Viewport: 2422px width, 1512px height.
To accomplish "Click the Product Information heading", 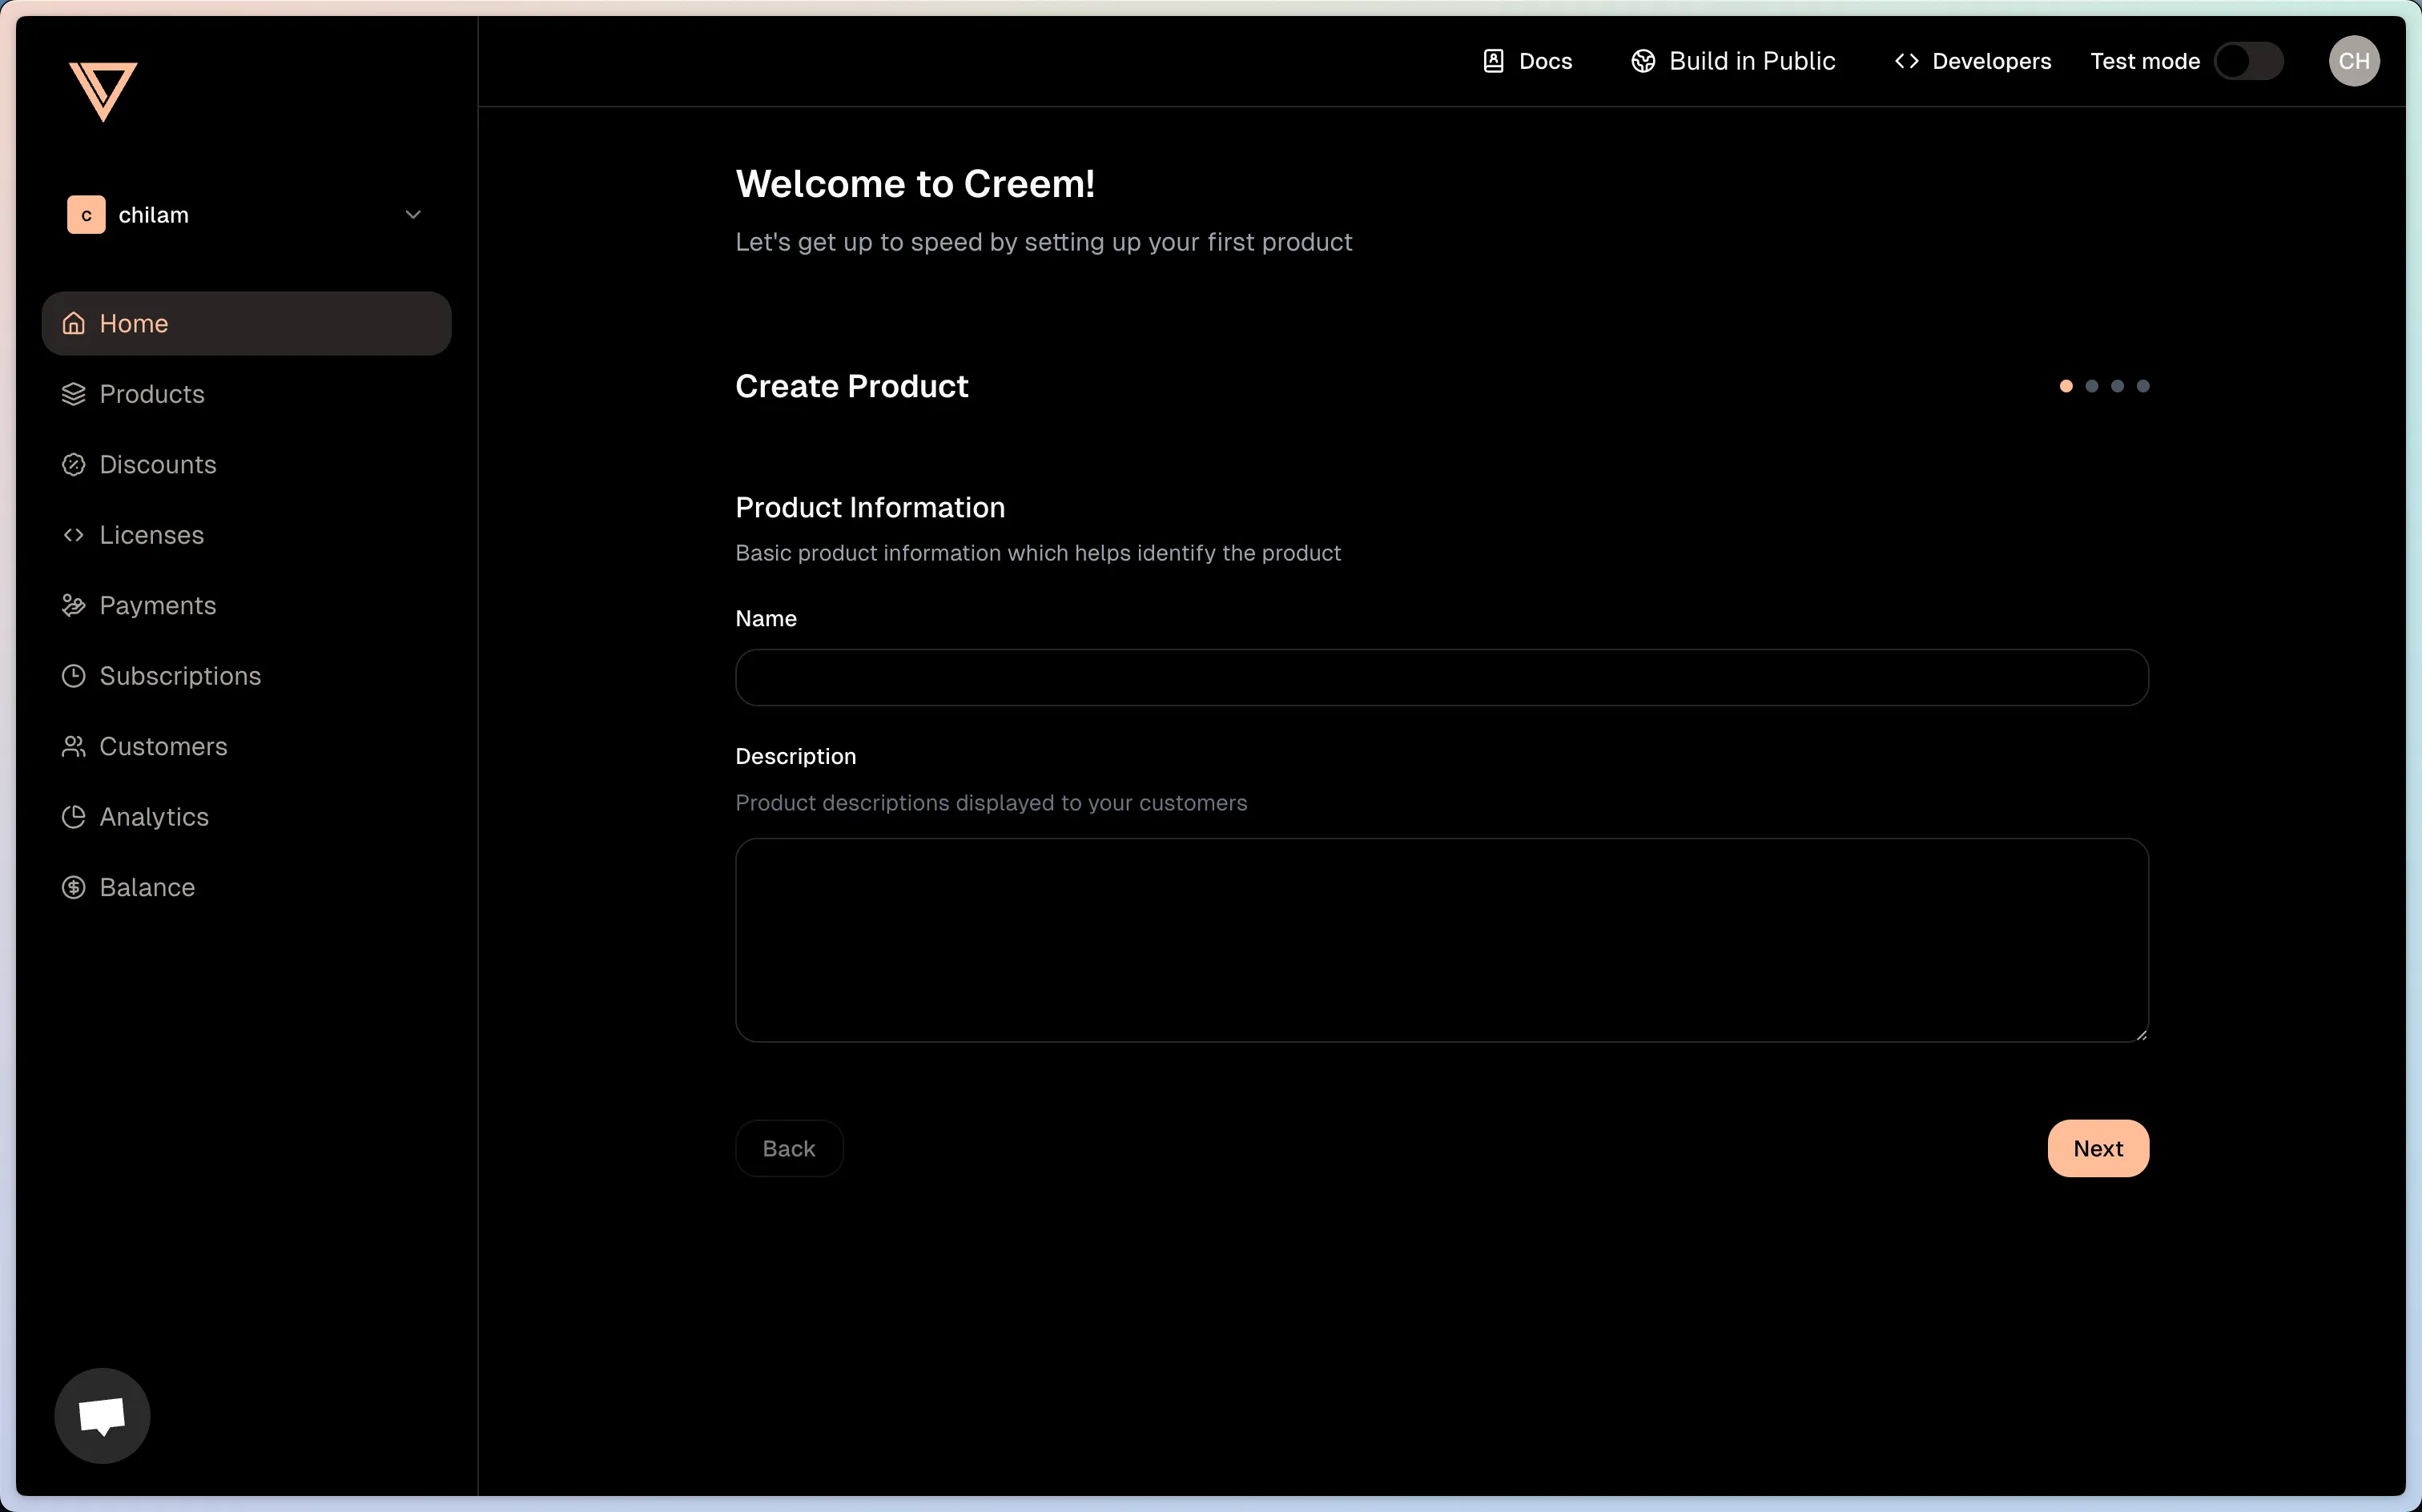I will point(870,507).
